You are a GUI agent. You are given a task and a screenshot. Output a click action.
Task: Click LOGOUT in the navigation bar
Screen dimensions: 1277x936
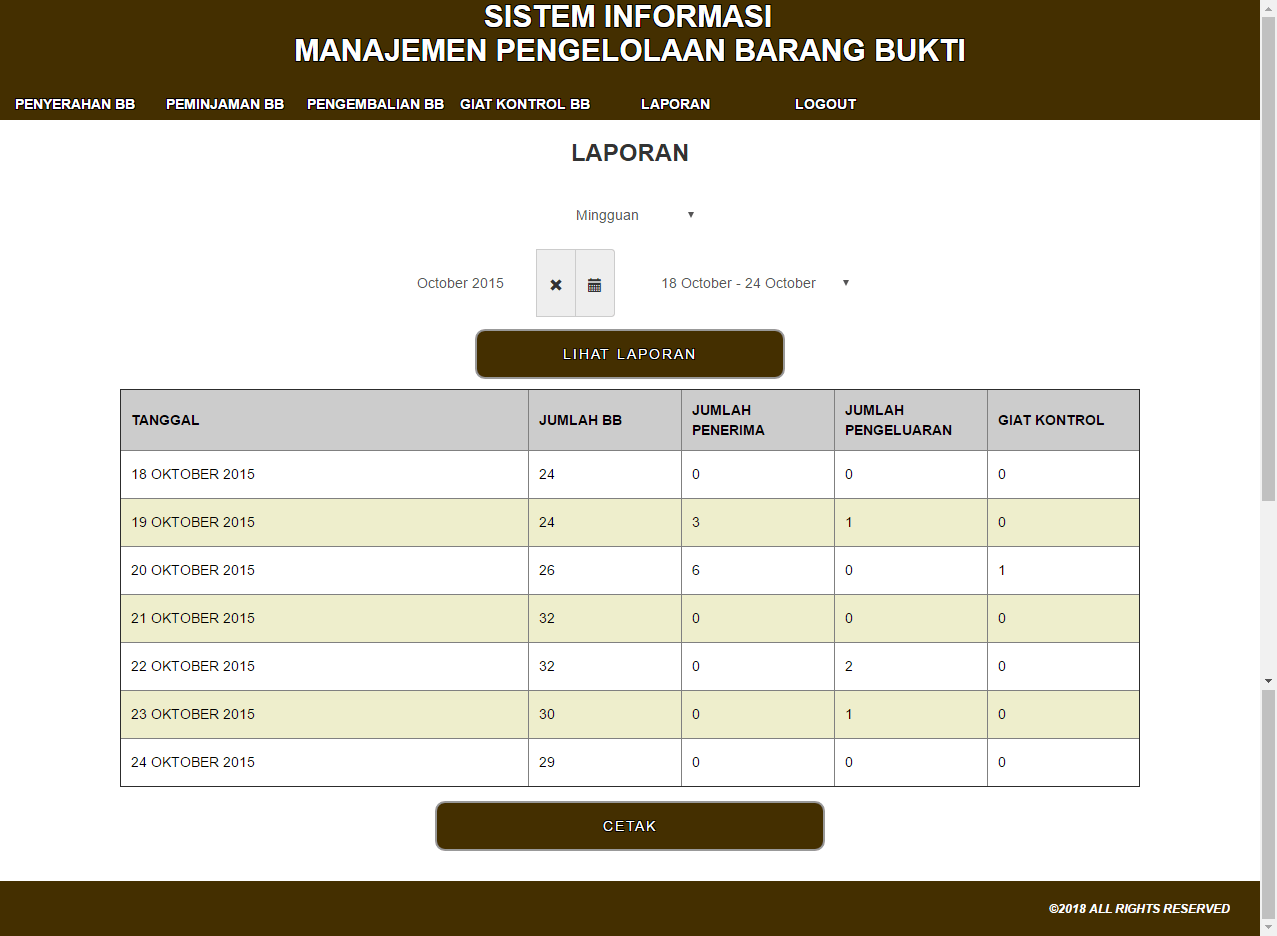(x=825, y=104)
